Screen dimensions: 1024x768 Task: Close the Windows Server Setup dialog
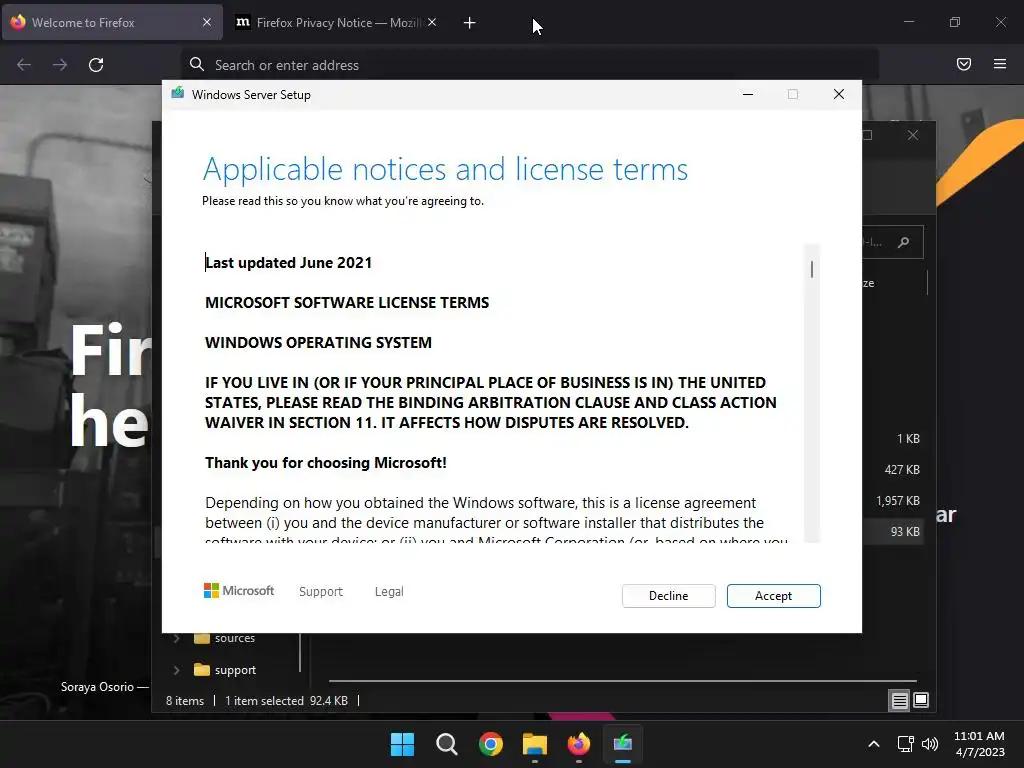point(839,95)
